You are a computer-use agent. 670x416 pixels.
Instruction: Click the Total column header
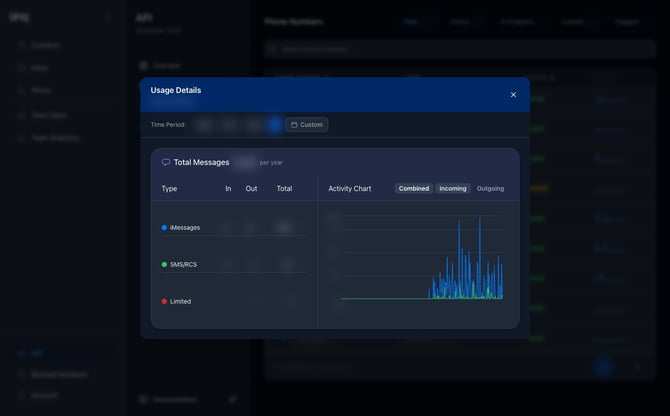tap(284, 188)
